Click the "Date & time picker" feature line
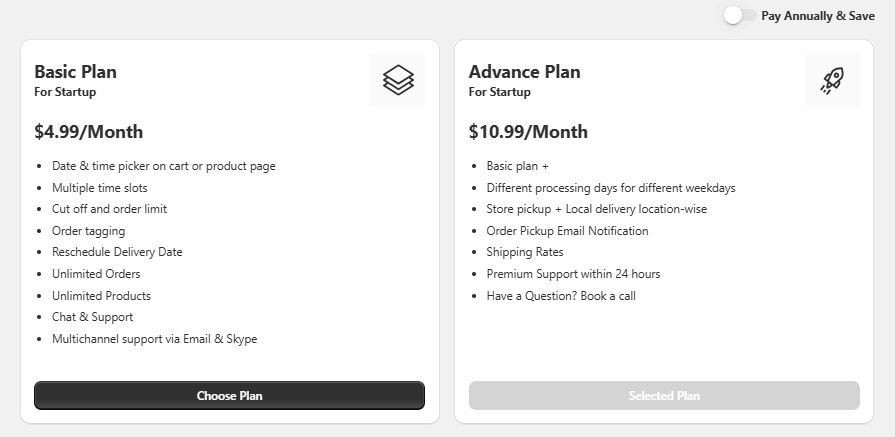This screenshot has width=895, height=437. (163, 166)
